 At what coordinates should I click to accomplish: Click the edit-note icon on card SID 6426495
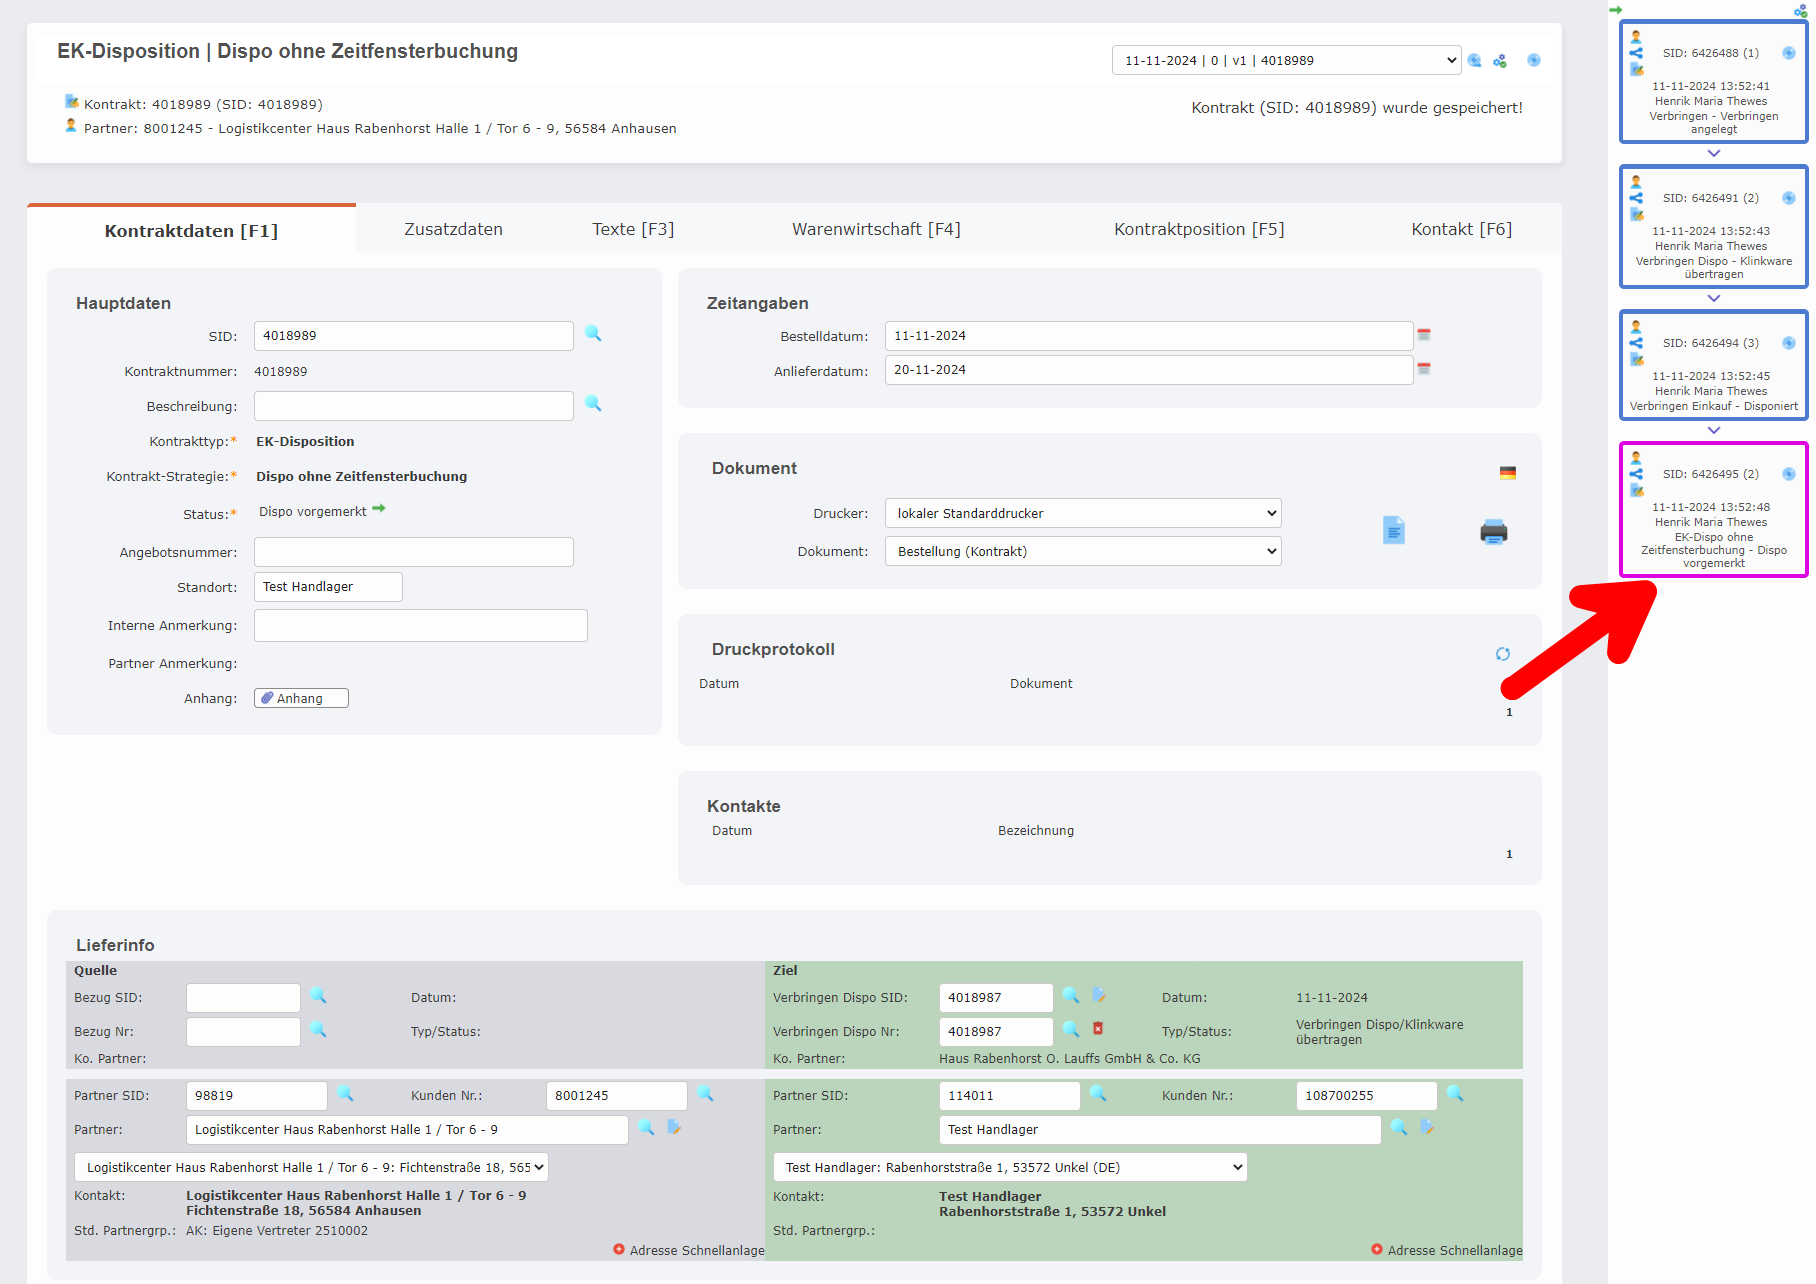pyautogui.click(x=1636, y=490)
